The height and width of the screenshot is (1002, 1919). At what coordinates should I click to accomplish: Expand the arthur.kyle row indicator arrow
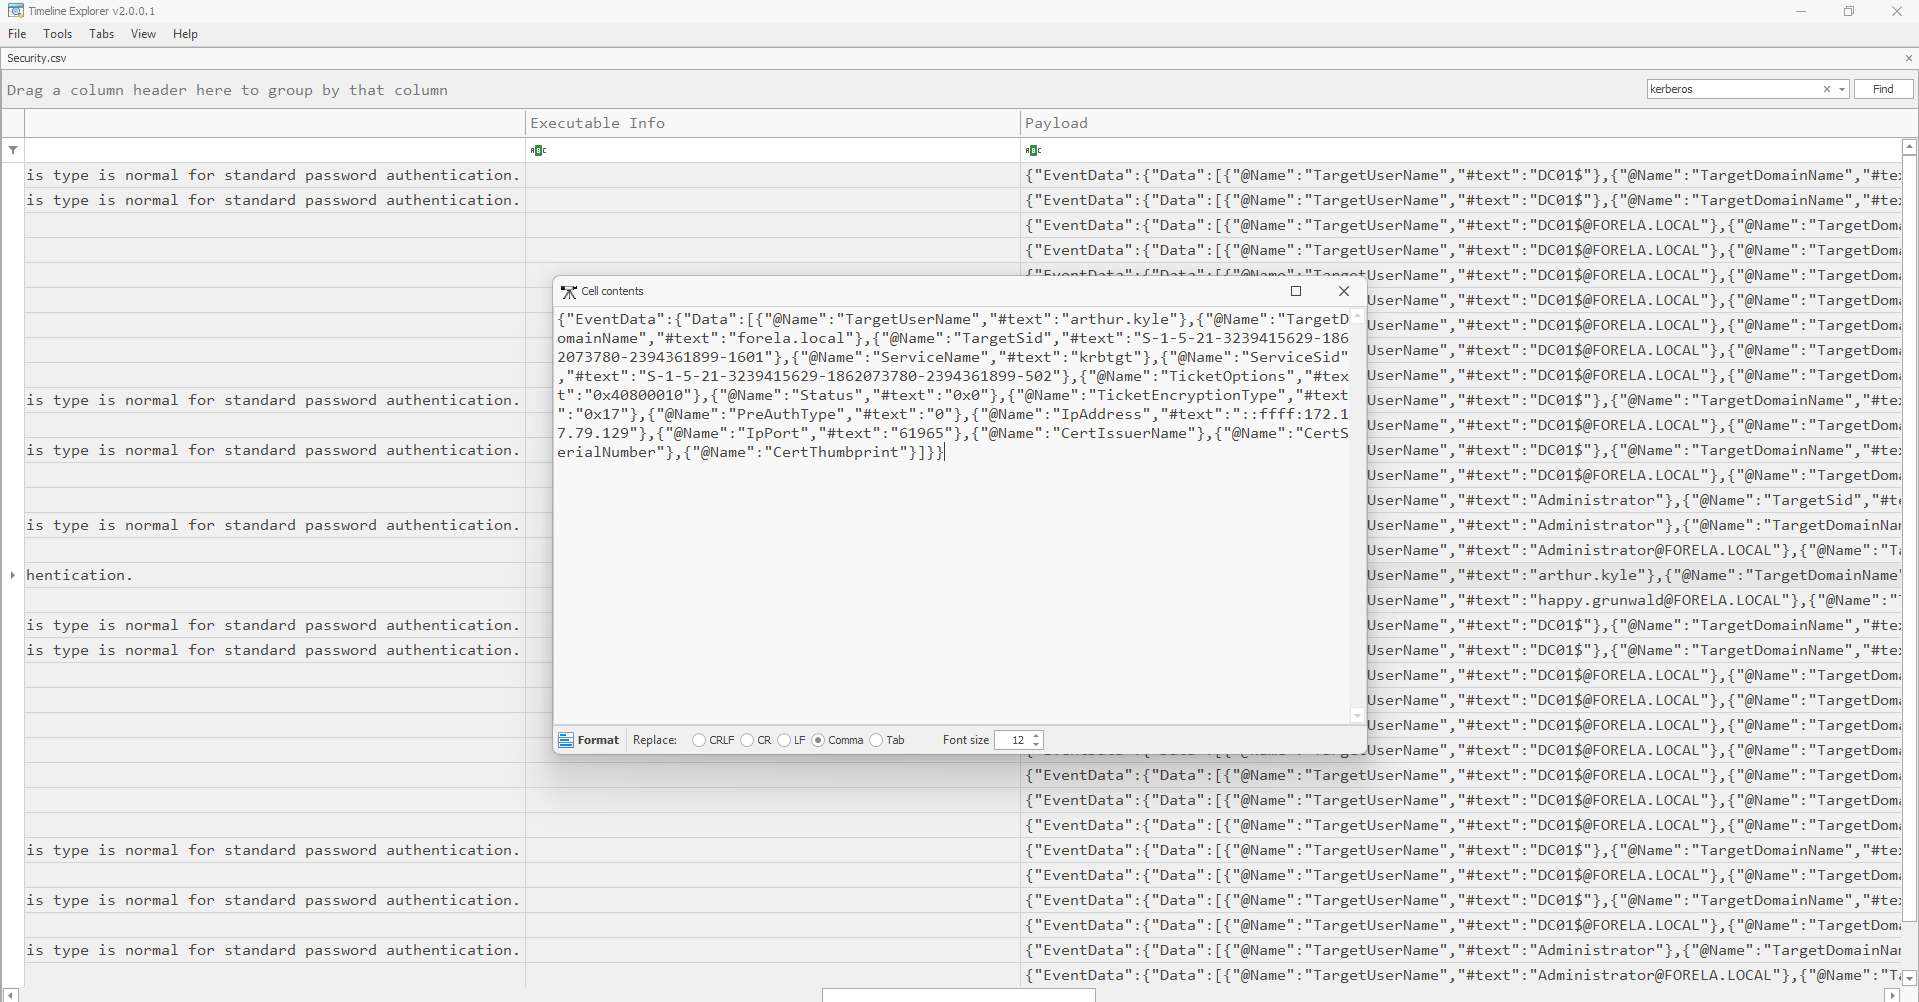[x=13, y=575]
